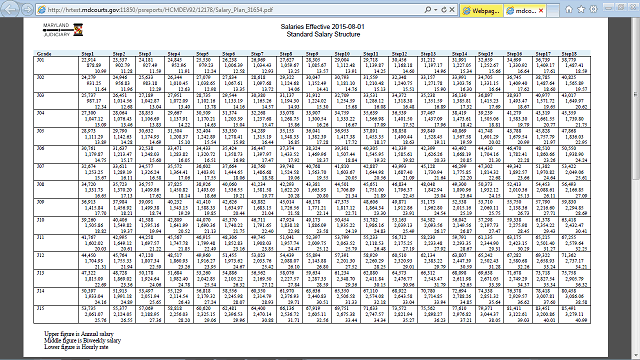640x360 pixels.
Task: Stop loading with the X icon in address bar
Action: click(x=452, y=9)
